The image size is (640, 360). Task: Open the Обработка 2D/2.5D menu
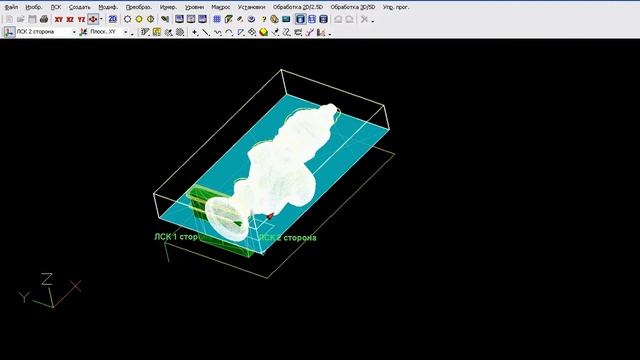[x=298, y=7]
